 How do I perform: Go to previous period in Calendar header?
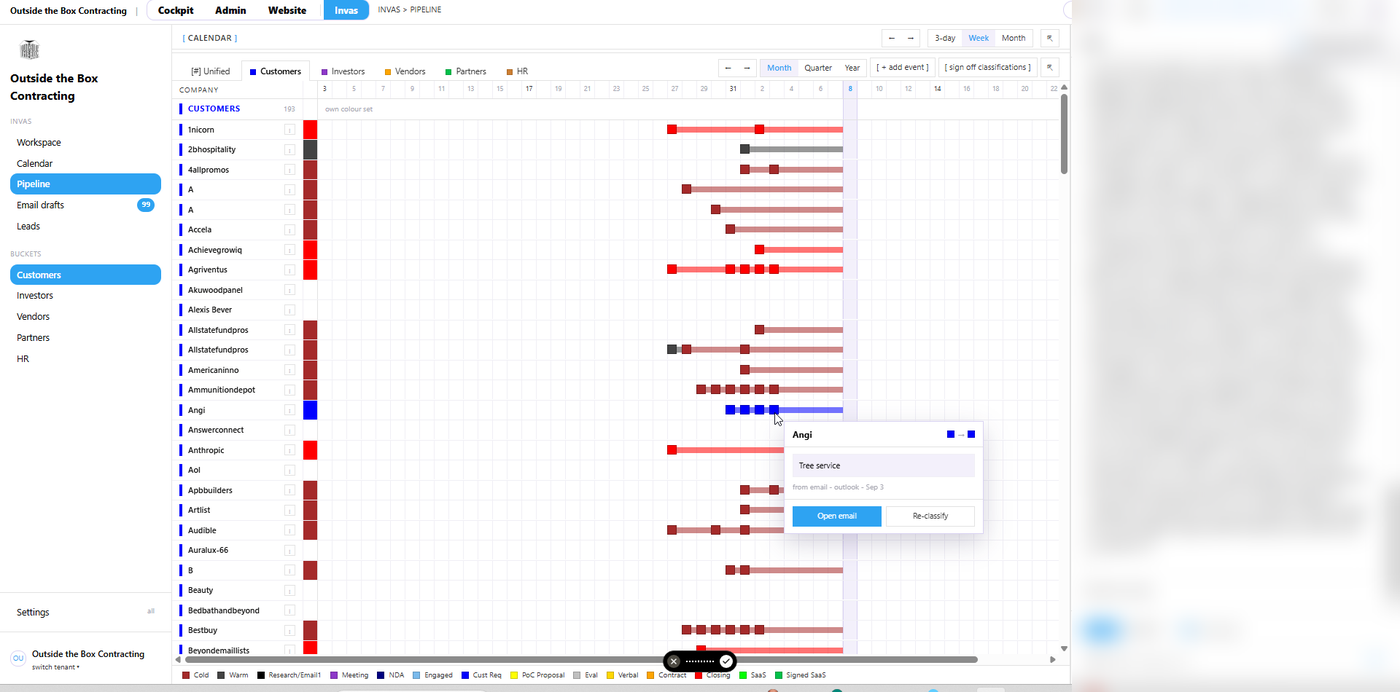pos(892,38)
